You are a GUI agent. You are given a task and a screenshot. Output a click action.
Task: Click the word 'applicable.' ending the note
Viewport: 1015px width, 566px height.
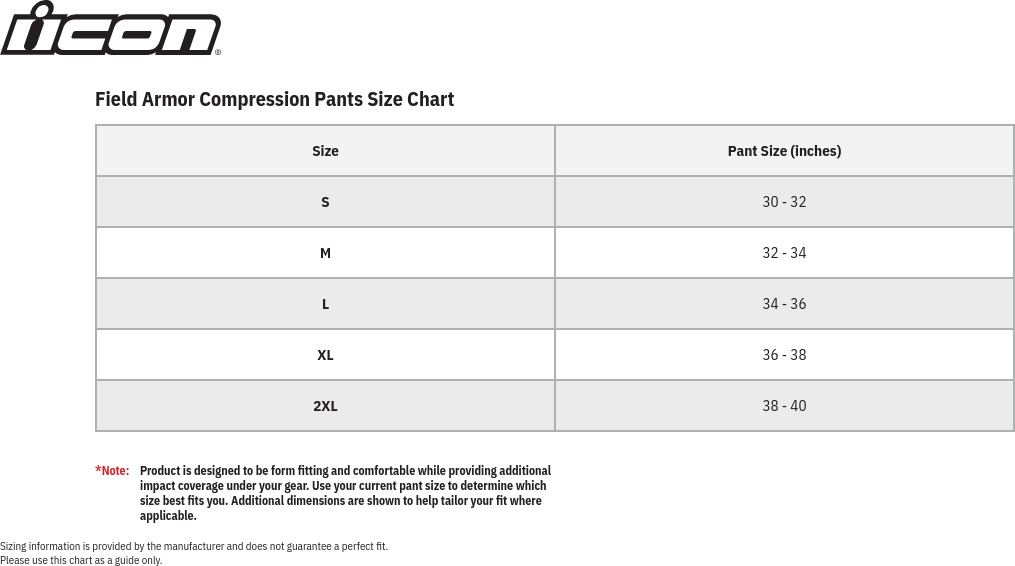click(x=168, y=516)
